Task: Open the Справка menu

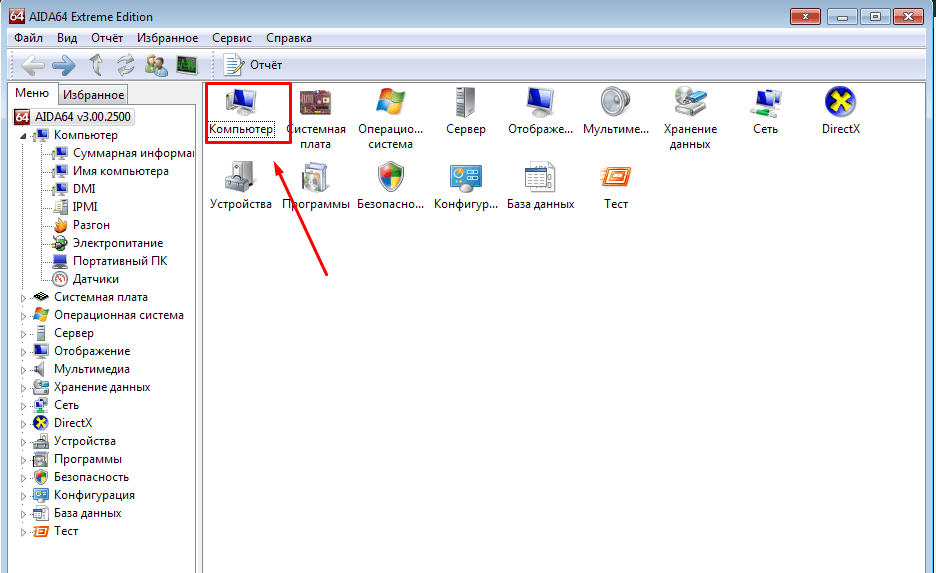Action: [x=289, y=38]
